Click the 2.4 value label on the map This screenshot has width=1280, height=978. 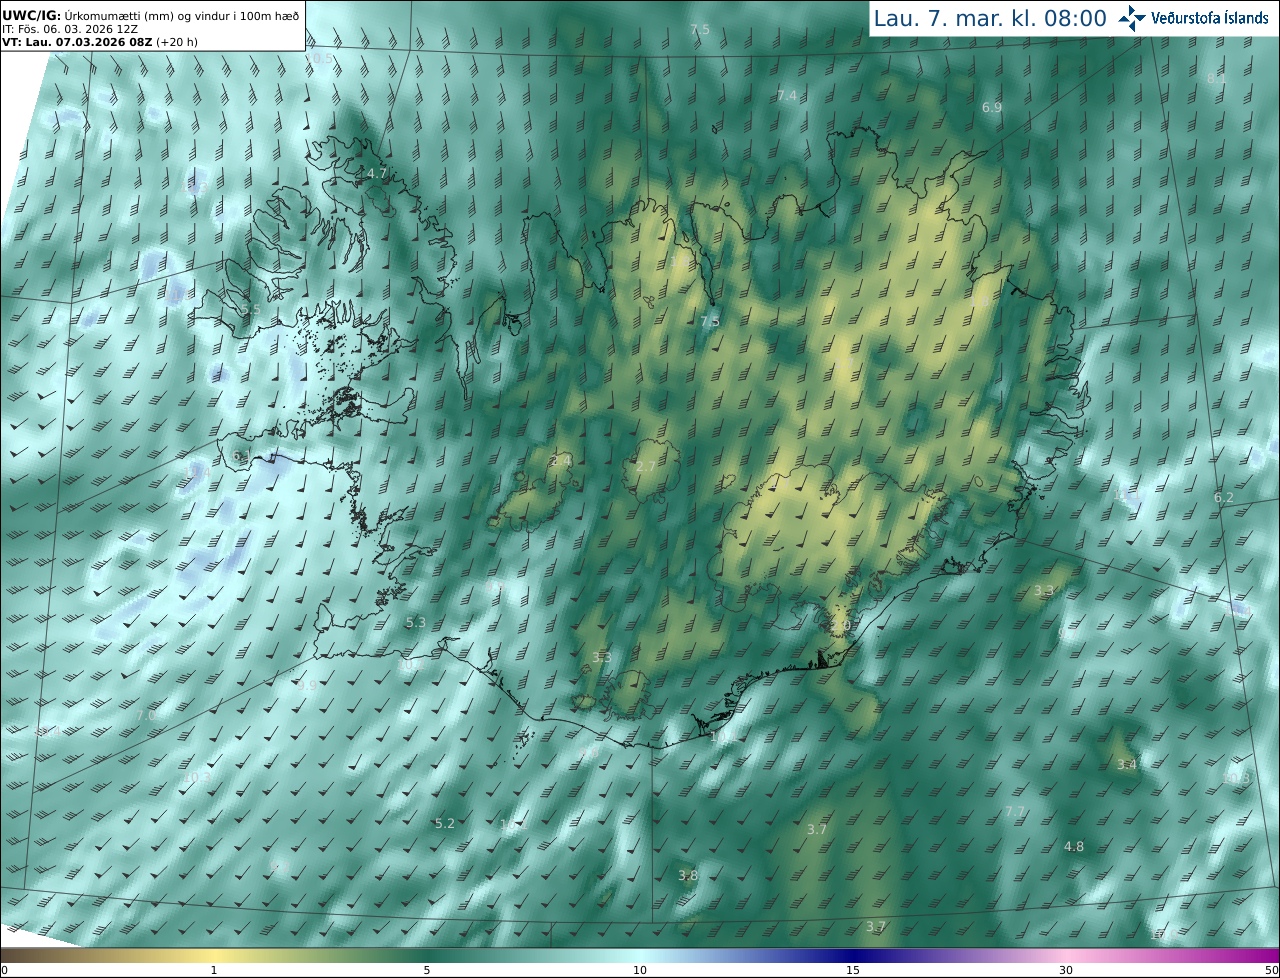click(561, 460)
